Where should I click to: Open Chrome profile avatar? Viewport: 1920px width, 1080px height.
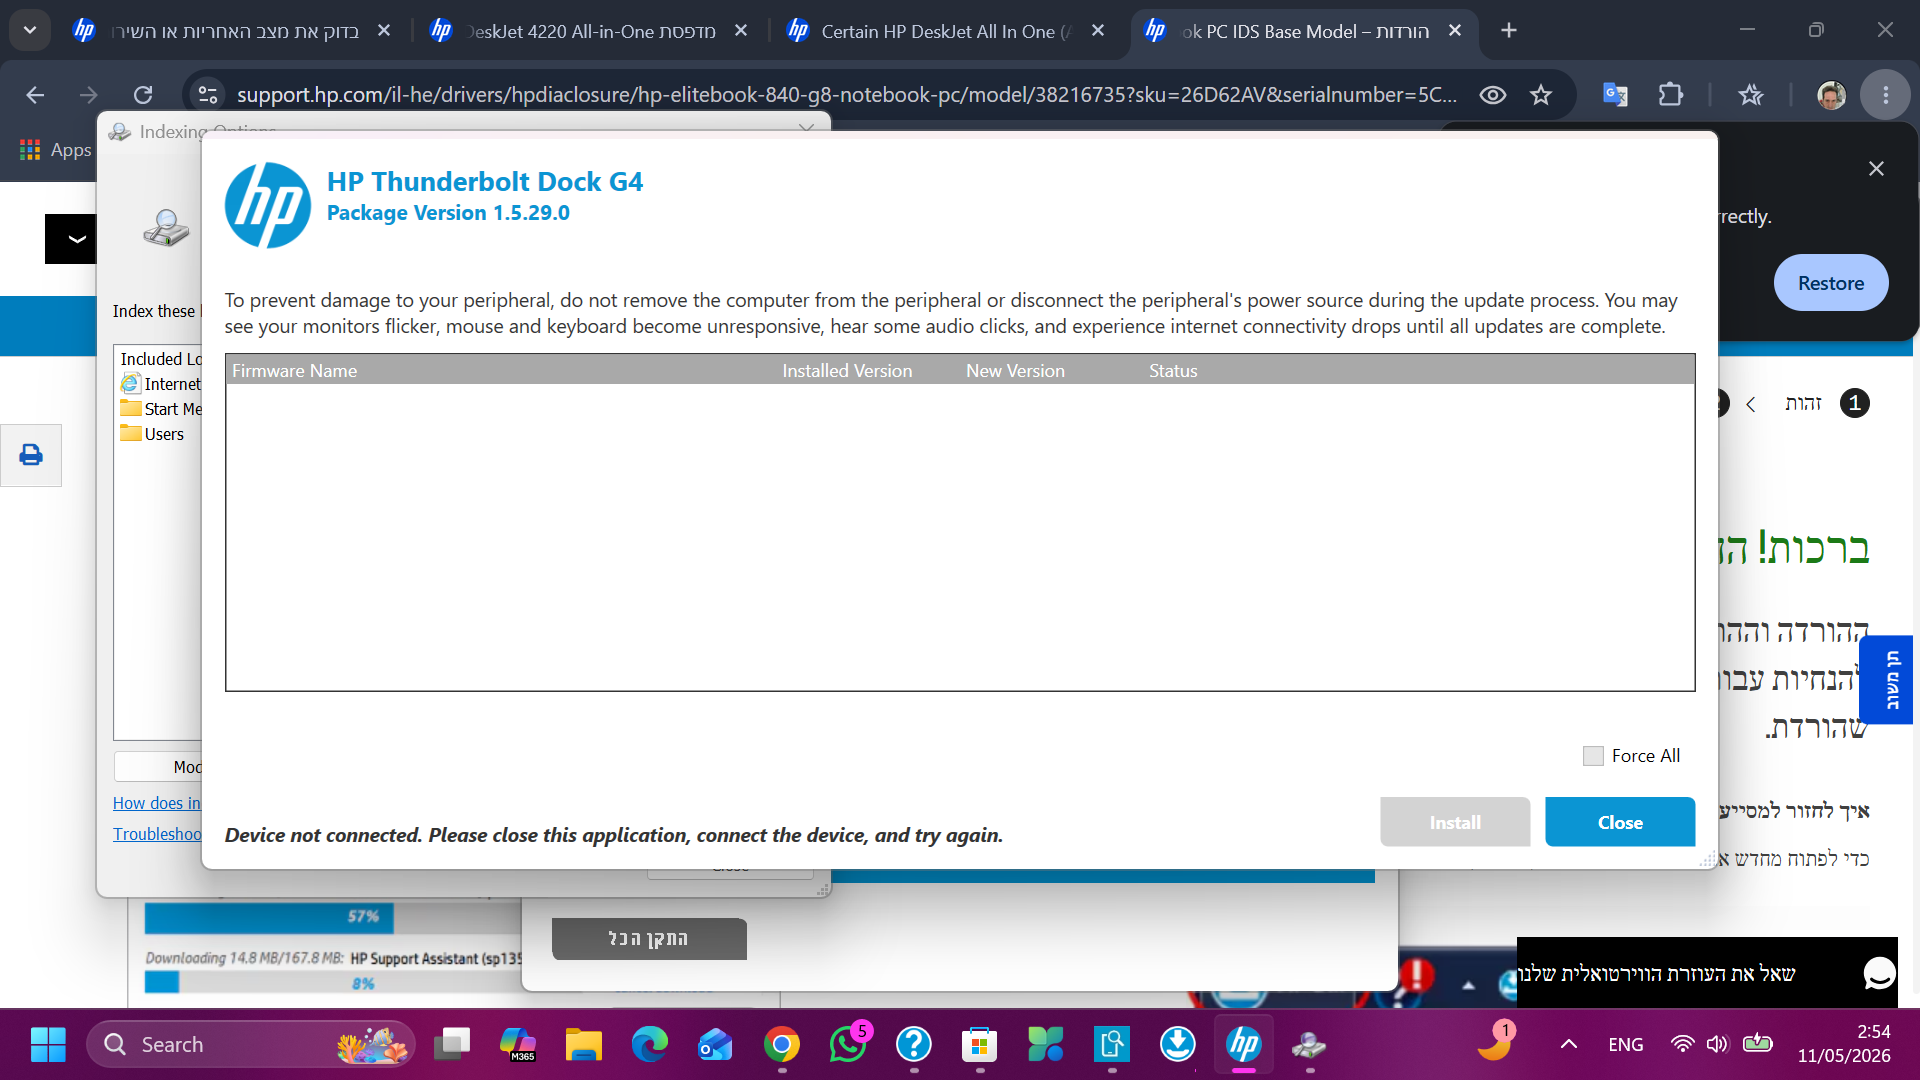1831,95
